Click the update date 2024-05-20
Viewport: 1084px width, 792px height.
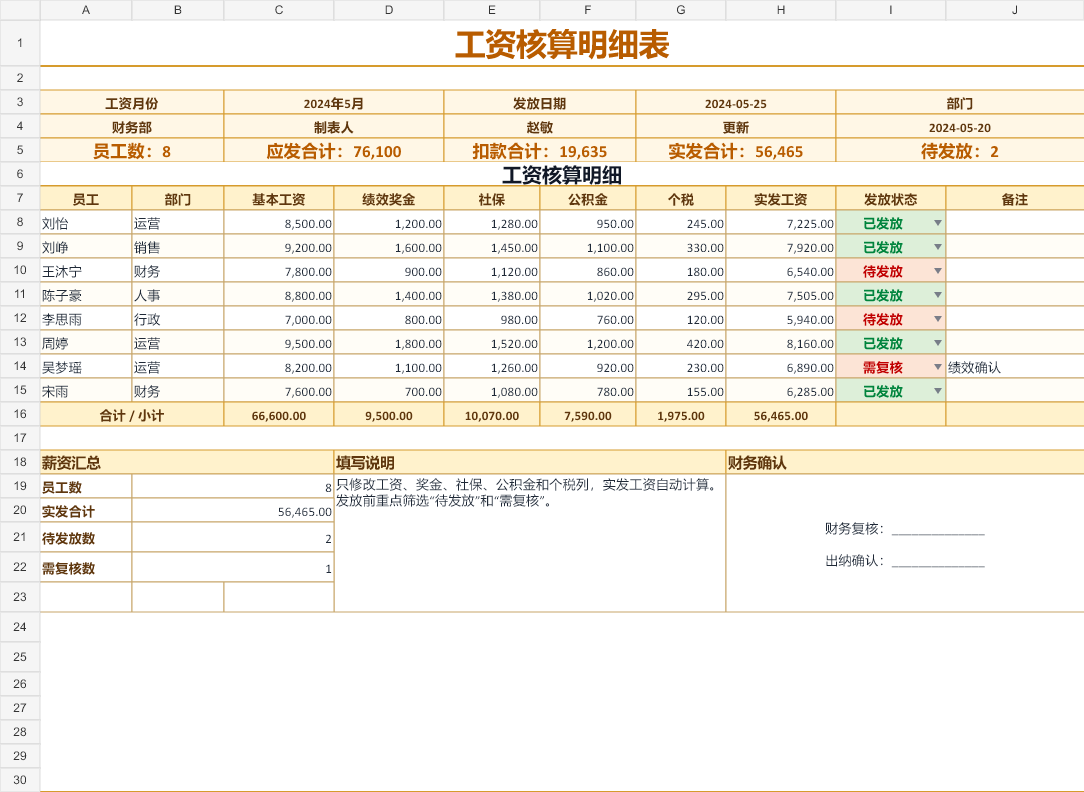coord(960,127)
